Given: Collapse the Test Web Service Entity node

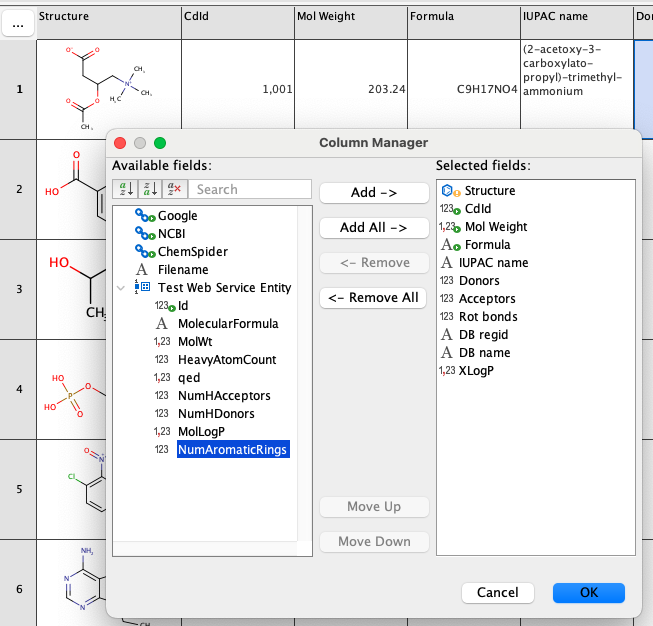Looking at the screenshot, I should (122, 288).
